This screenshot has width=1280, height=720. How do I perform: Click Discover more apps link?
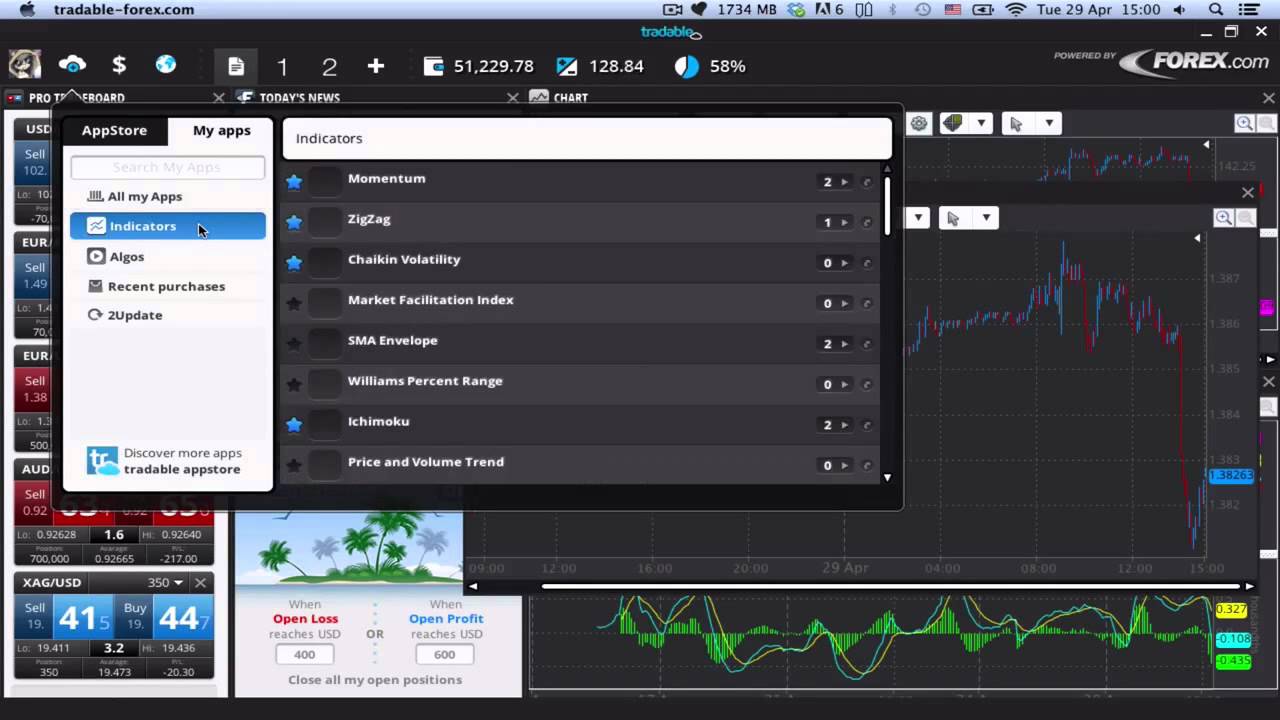[x=182, y=453]
